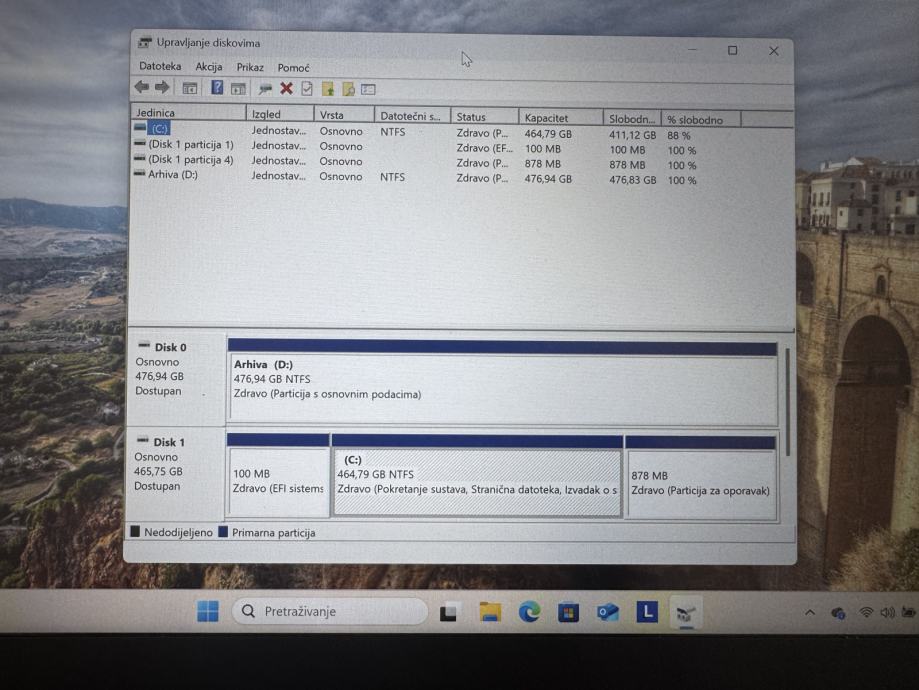Open the Akcija menu
Viewport: 919px width, 690px height.
click(x=209, y=67)
